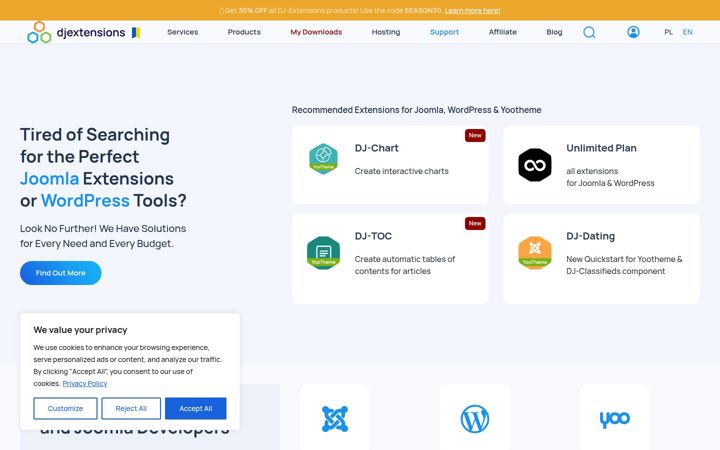The width and height of the screenshot is (720, 450).
Task: Open the DJ-TOC card title
Action: tap(373, 236)
